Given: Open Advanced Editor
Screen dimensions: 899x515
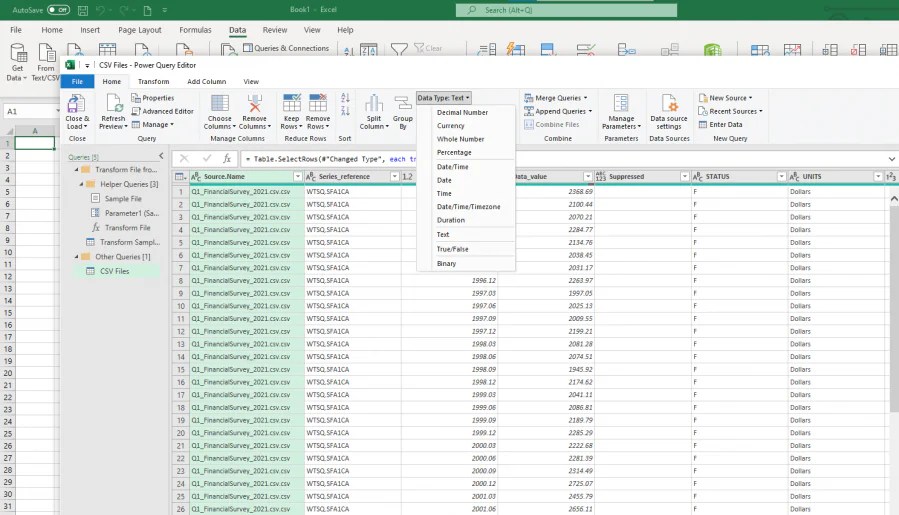Looking at the screenshot, I should click(162, 111).
